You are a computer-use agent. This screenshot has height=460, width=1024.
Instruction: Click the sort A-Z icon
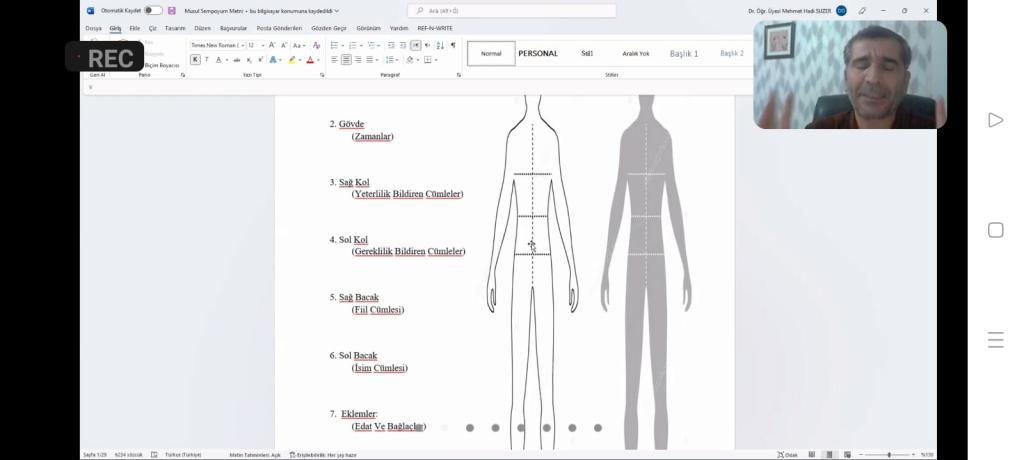[440, 45]
